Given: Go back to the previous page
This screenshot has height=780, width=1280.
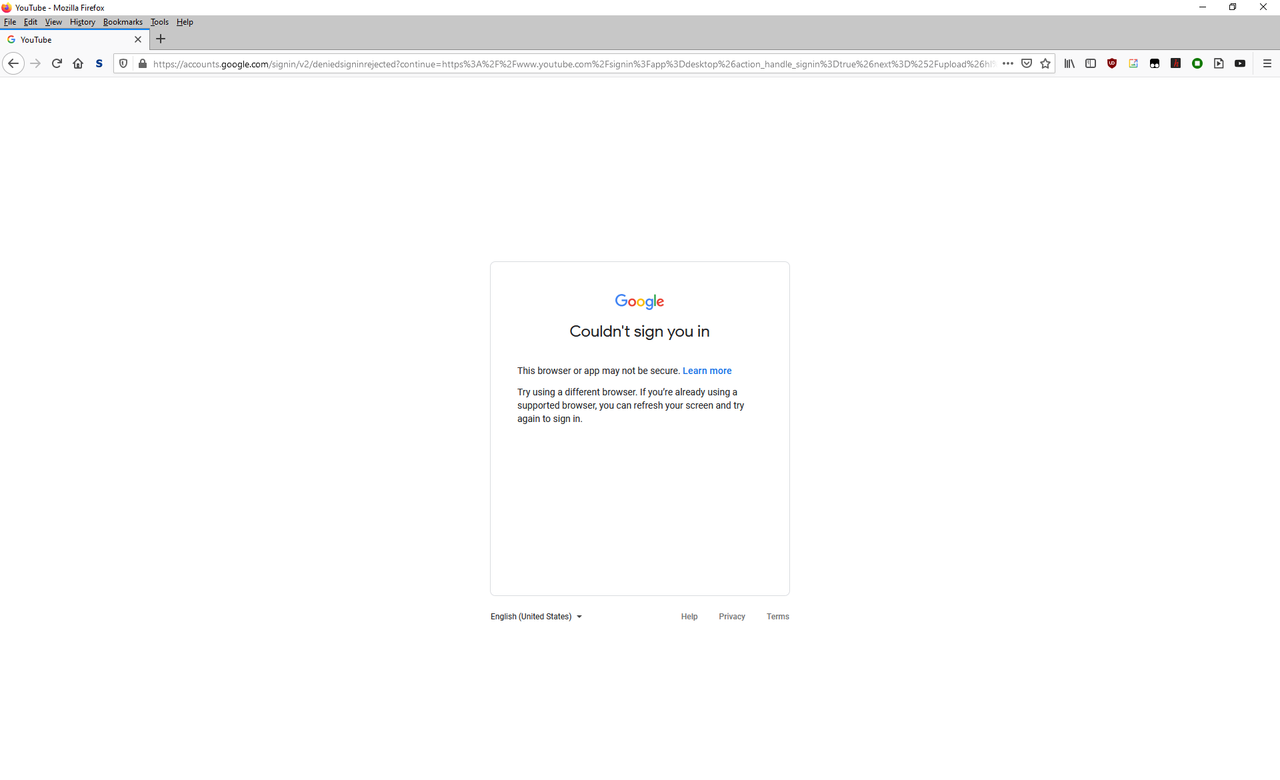Looking at the screenshot, I should [13, 63].
